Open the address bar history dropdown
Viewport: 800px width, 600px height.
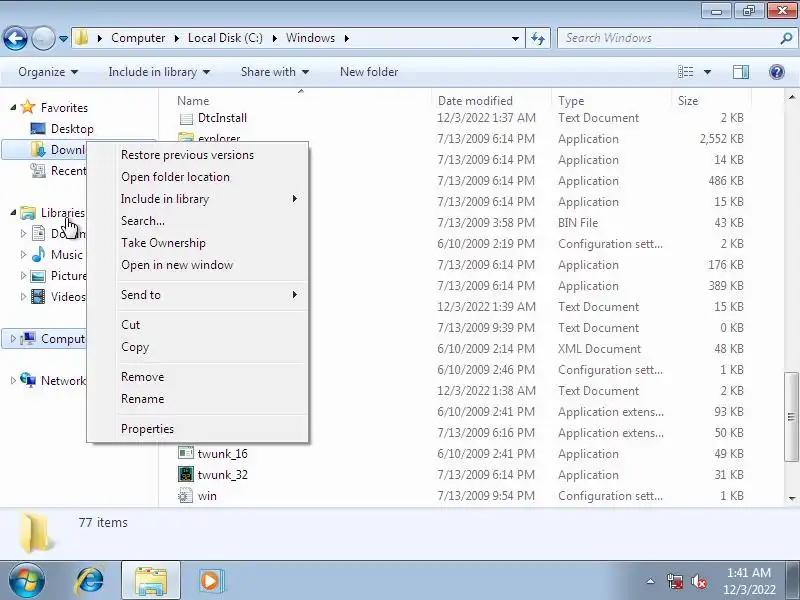(515, 38)
